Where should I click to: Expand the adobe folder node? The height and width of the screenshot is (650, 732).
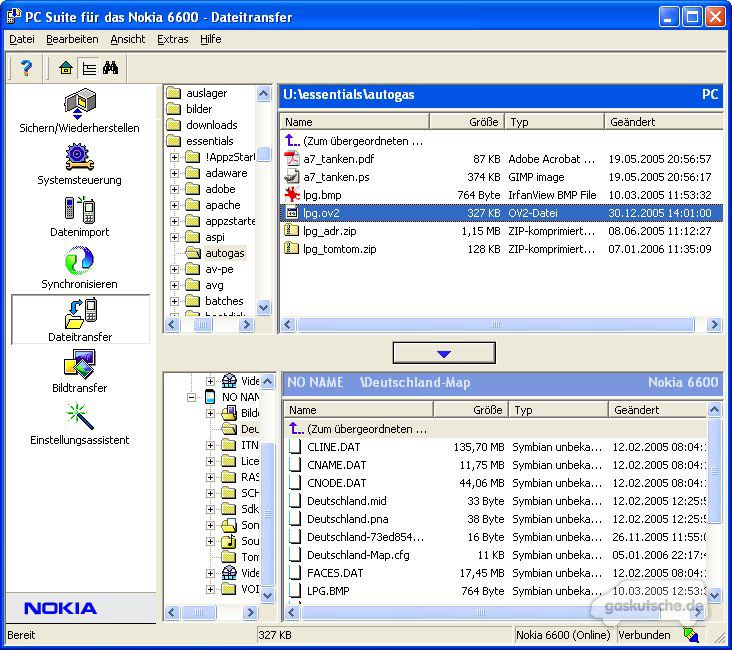[x=174, y=189]
